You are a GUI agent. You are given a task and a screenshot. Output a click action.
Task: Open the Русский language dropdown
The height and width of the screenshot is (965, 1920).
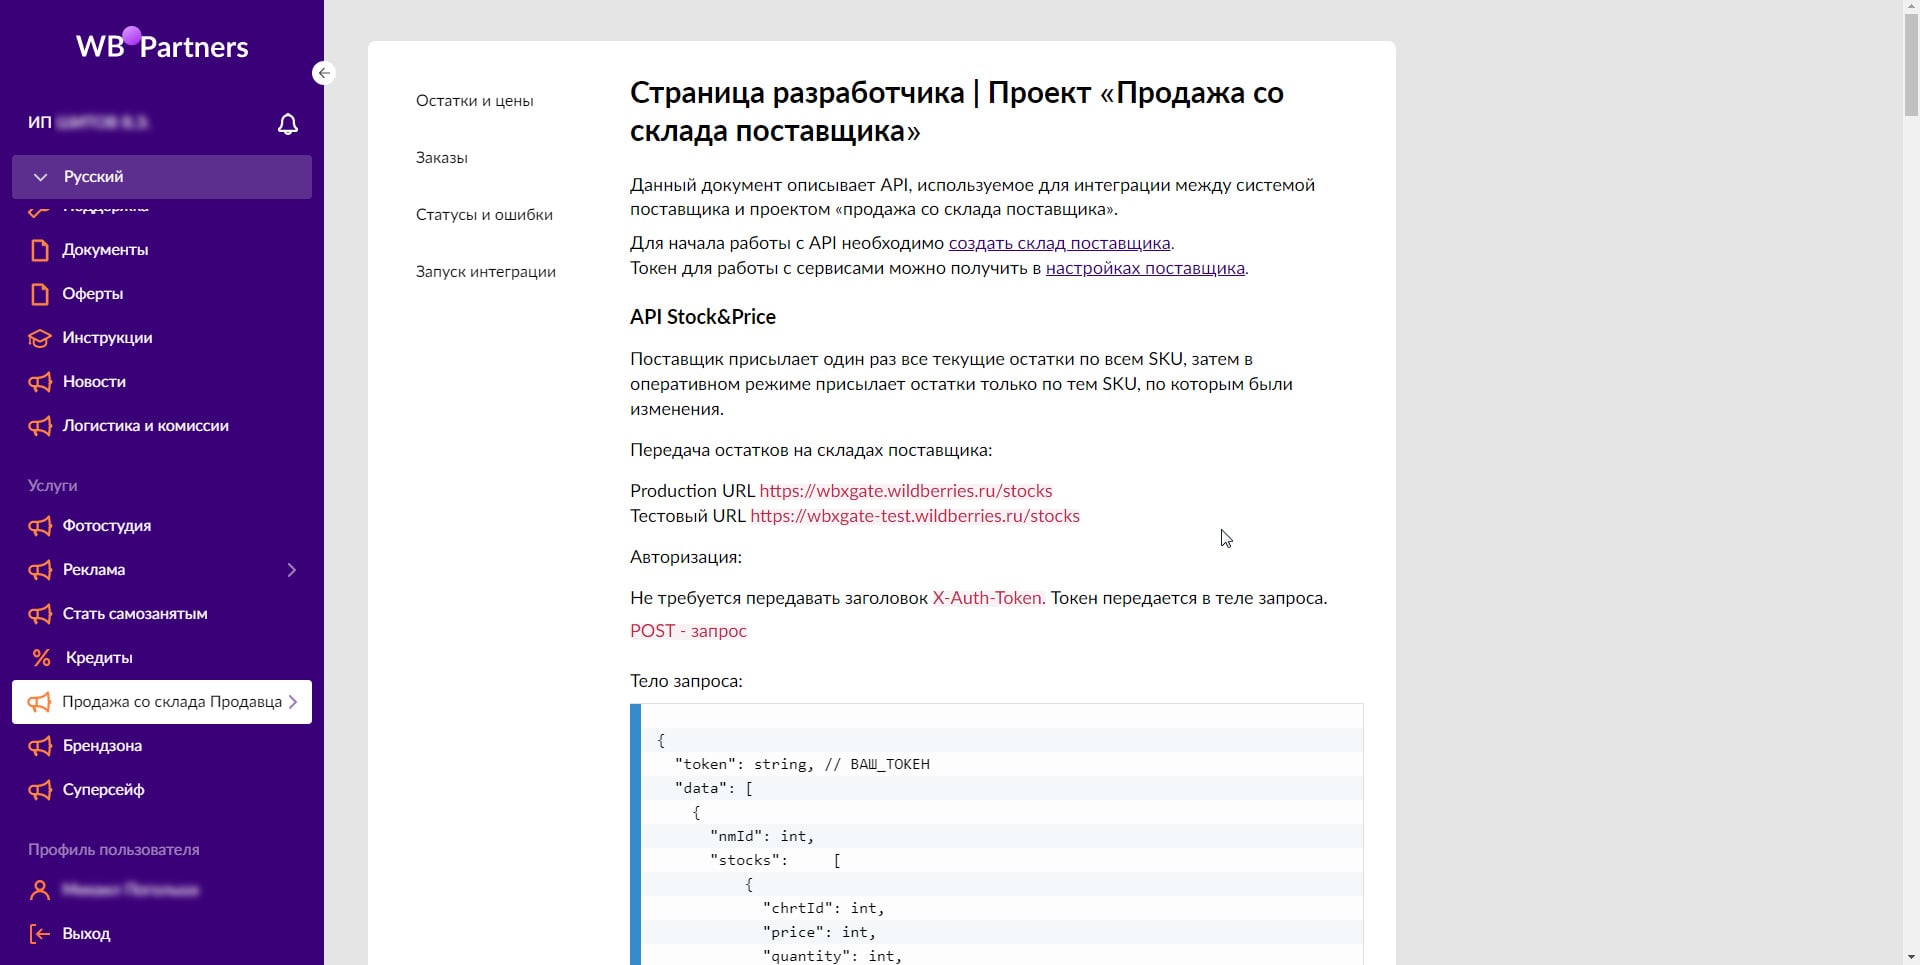click(x=162, y=177)
